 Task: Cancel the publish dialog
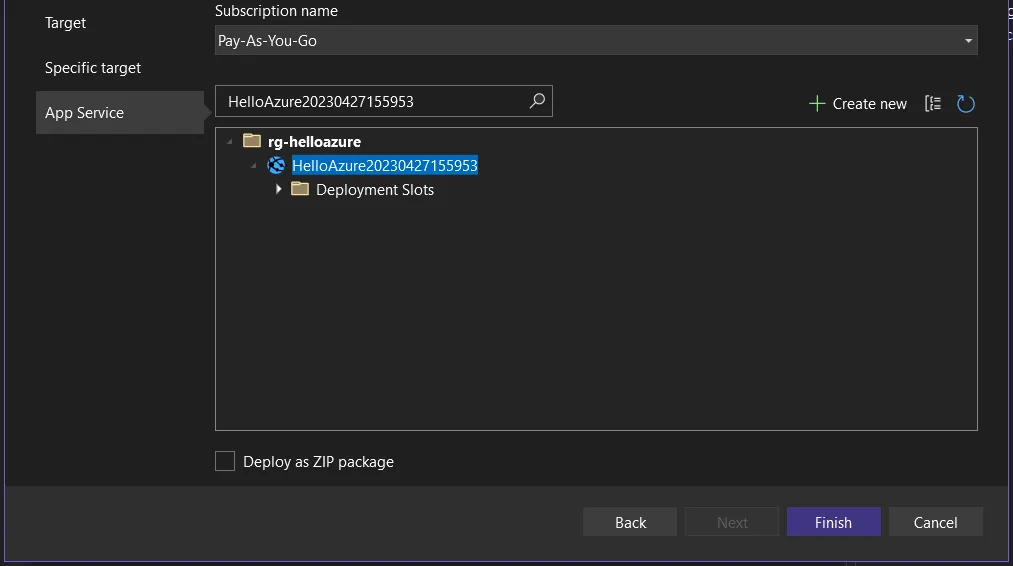(x=935, y=522)
